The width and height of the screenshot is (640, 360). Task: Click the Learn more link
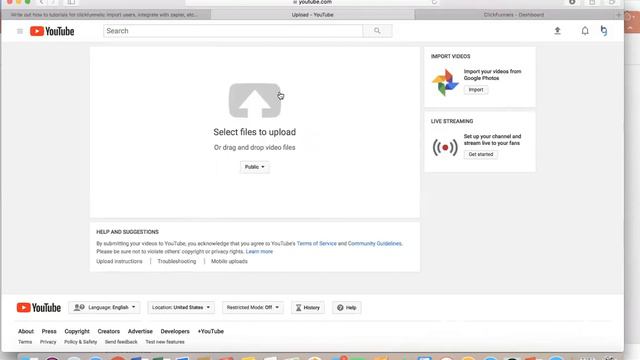pos(259,252)
